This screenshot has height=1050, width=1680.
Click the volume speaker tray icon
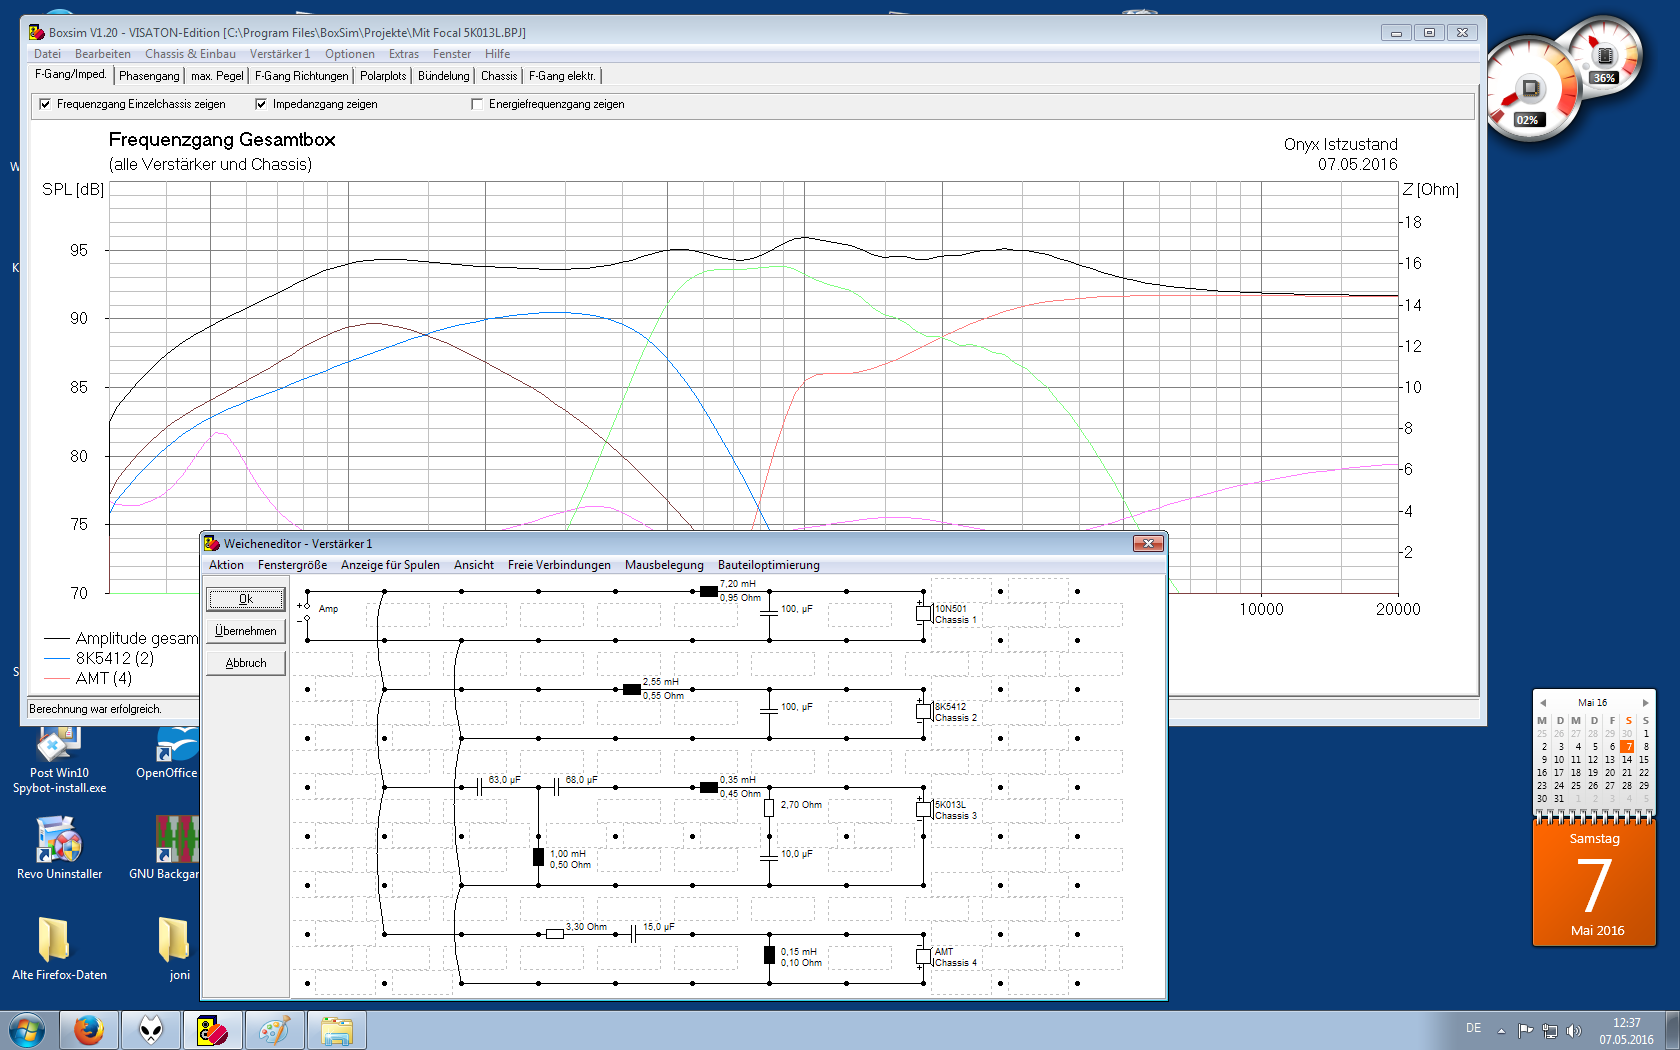1574,1030
